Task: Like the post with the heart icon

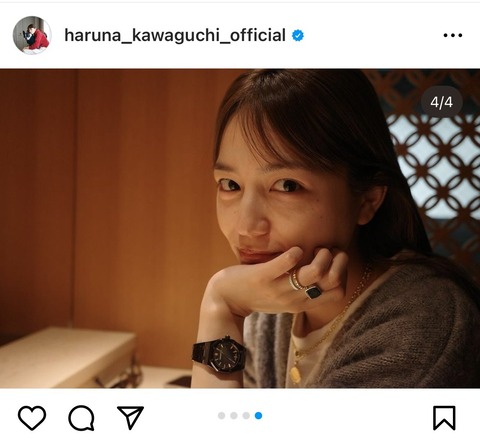Action: coord(32,418)
